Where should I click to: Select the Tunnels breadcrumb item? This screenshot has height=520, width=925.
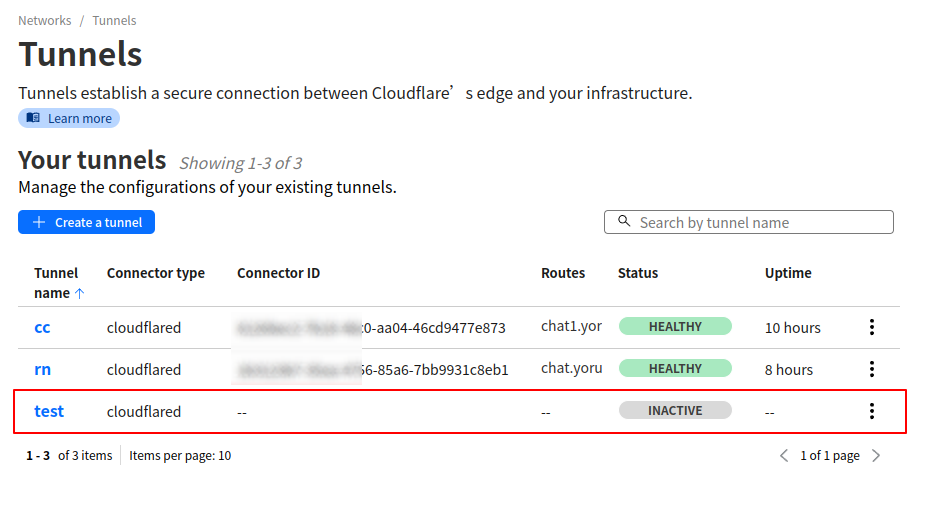tap(114, 20)
